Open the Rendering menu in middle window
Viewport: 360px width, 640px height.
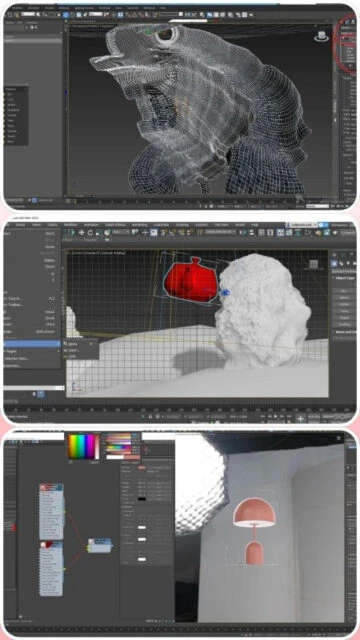(139, 225)
